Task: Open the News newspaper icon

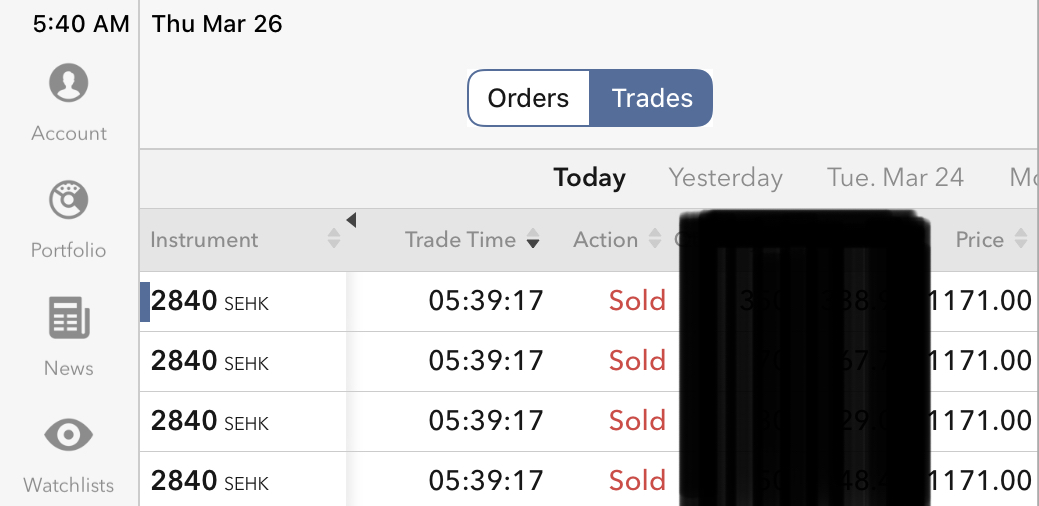Action: (69, 318)
